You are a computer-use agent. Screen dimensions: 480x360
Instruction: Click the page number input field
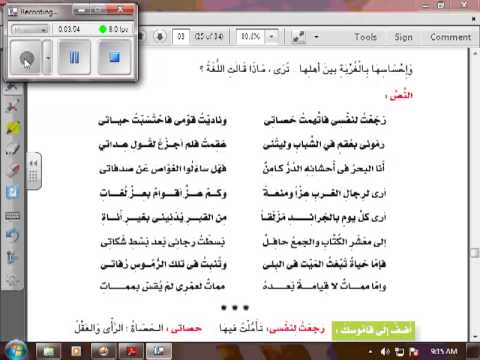[181, 36]
